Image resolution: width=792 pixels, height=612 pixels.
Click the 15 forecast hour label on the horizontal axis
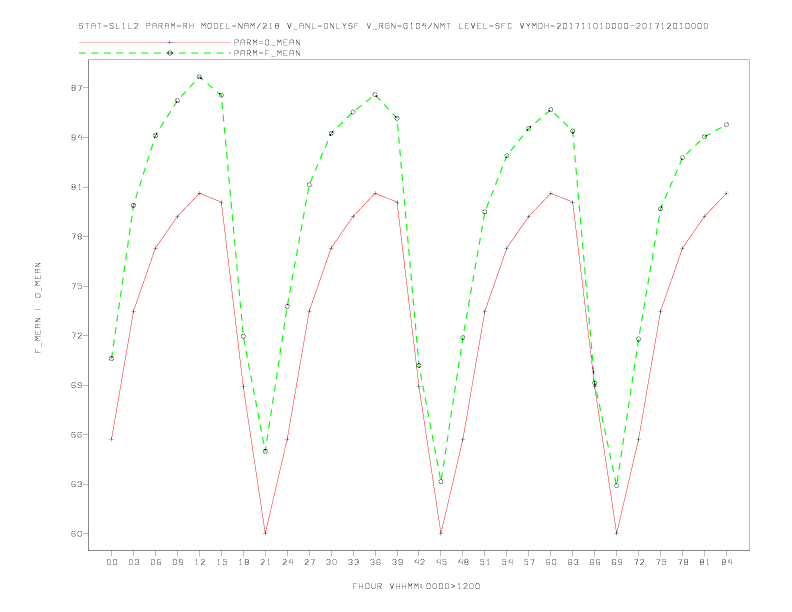[221, 562]
